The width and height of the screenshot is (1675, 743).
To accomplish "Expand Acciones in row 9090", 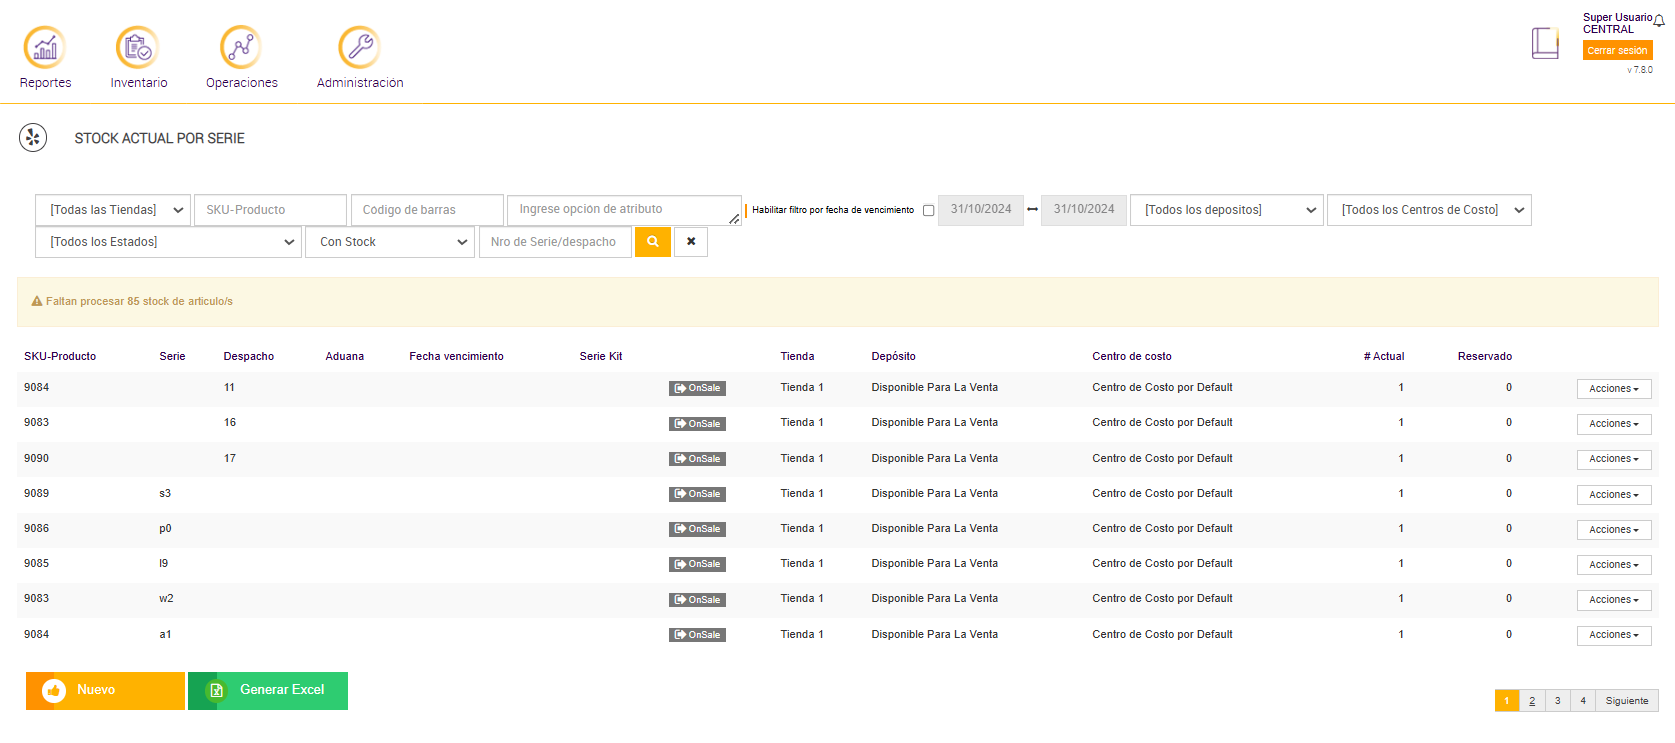I will pyautogui.click(x=1614, y=459).
